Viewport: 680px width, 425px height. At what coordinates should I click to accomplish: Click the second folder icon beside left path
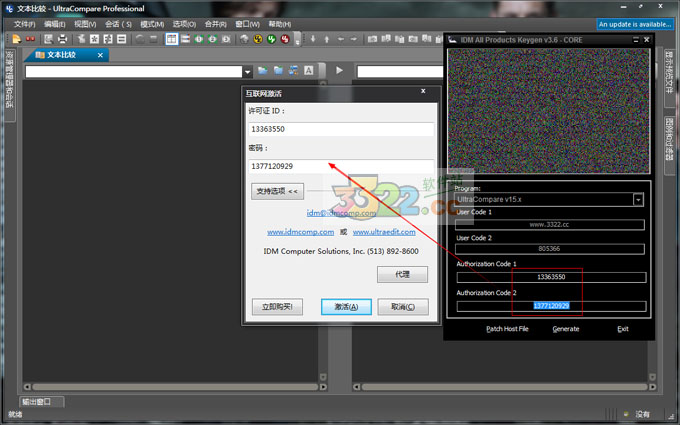tap(278, 70)
